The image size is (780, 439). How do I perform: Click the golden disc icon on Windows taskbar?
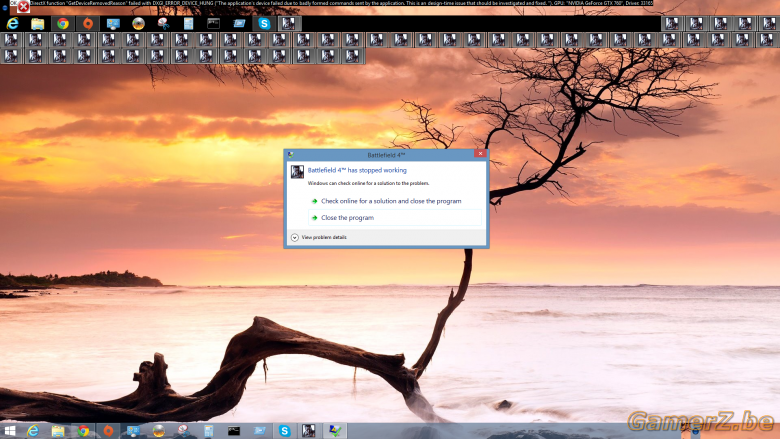[x=158, y=431]
